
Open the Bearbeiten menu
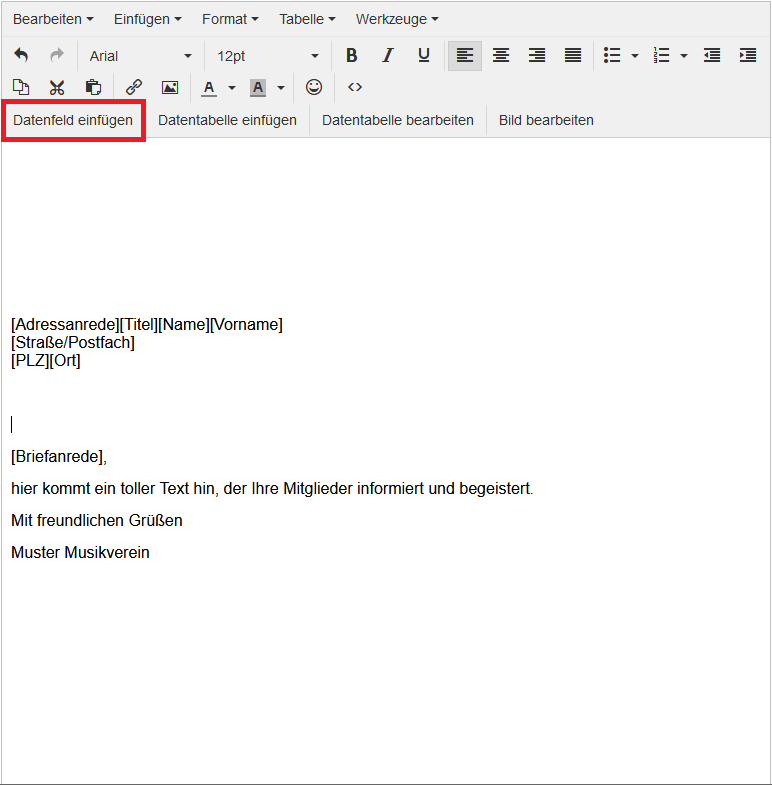pyautogui.click(x=53, y=19)
